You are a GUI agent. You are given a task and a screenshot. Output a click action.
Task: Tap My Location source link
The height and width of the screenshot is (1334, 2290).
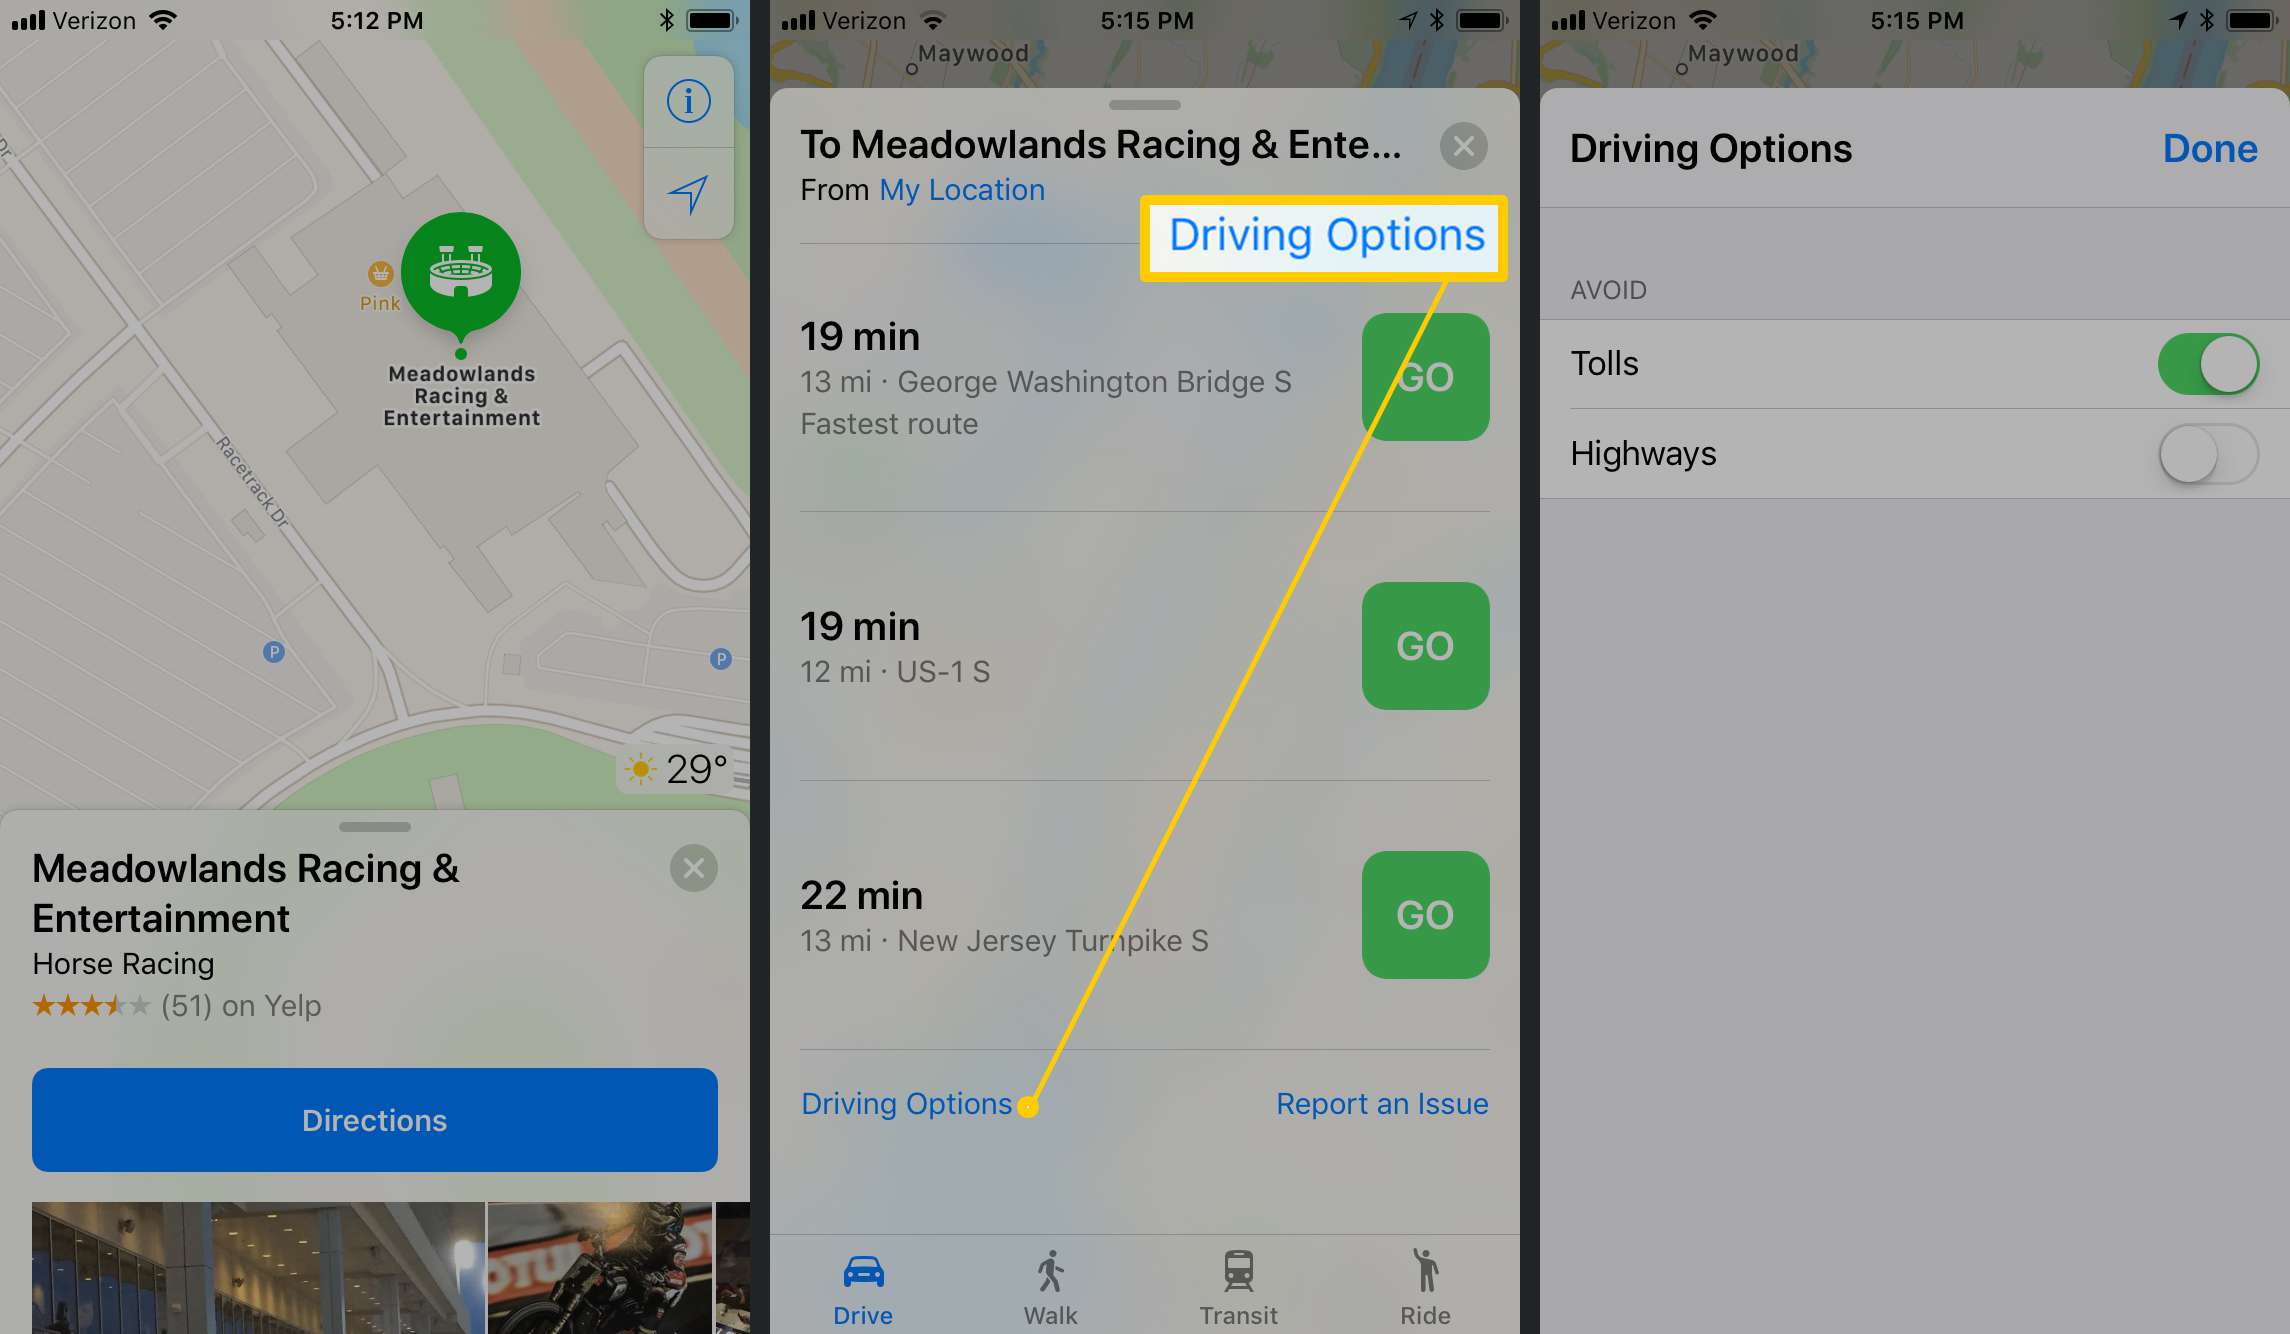tap(961, 187)
